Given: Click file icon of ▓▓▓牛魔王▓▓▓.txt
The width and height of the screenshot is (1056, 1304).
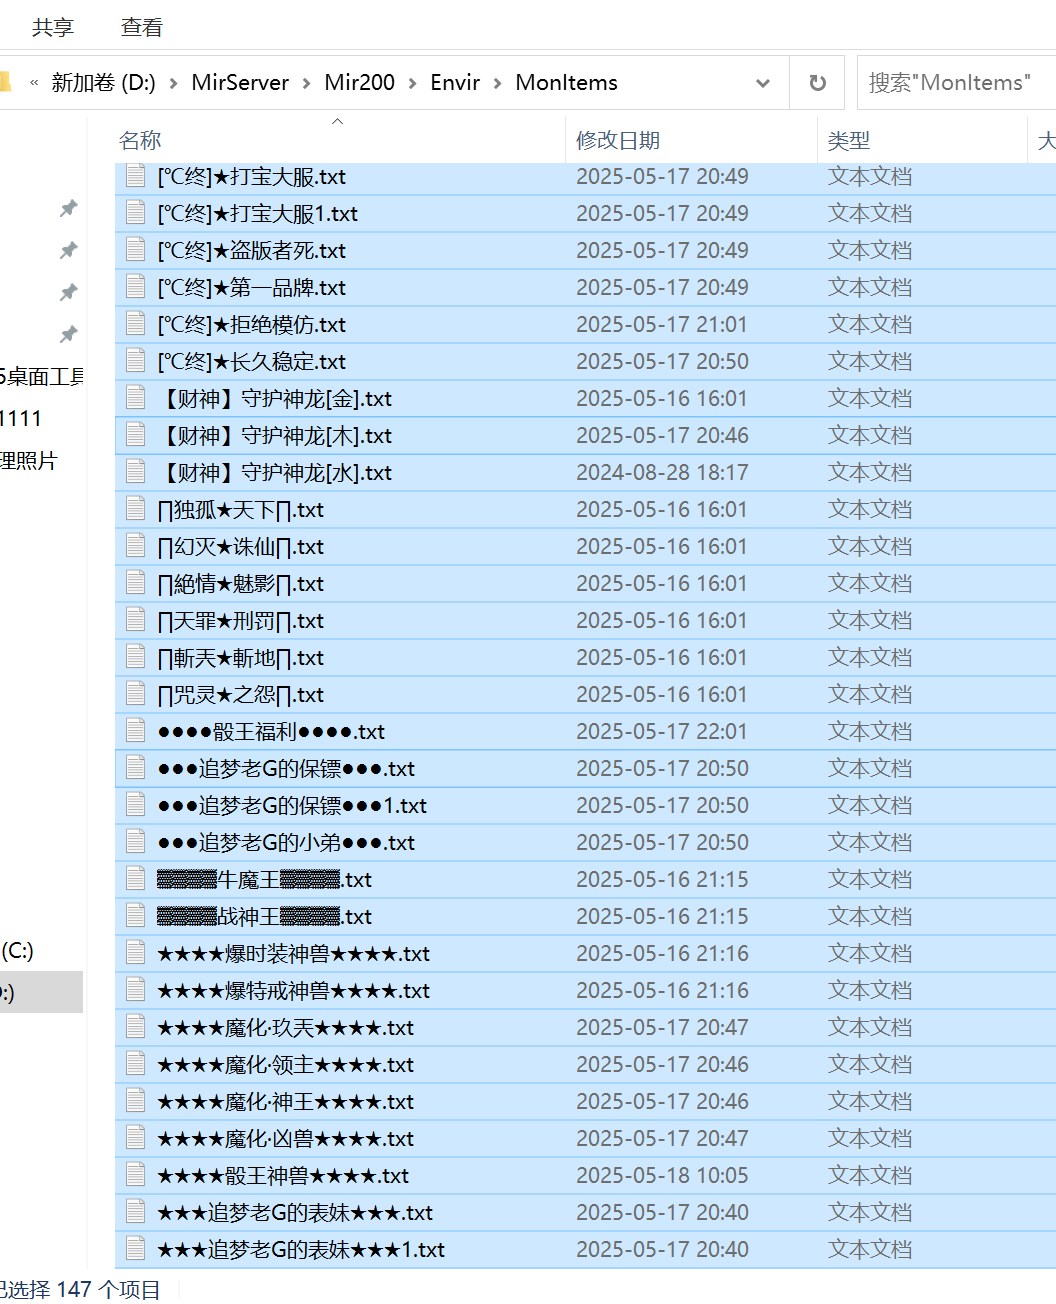Looking at the screenshot, I should click(x=135, y=879).
